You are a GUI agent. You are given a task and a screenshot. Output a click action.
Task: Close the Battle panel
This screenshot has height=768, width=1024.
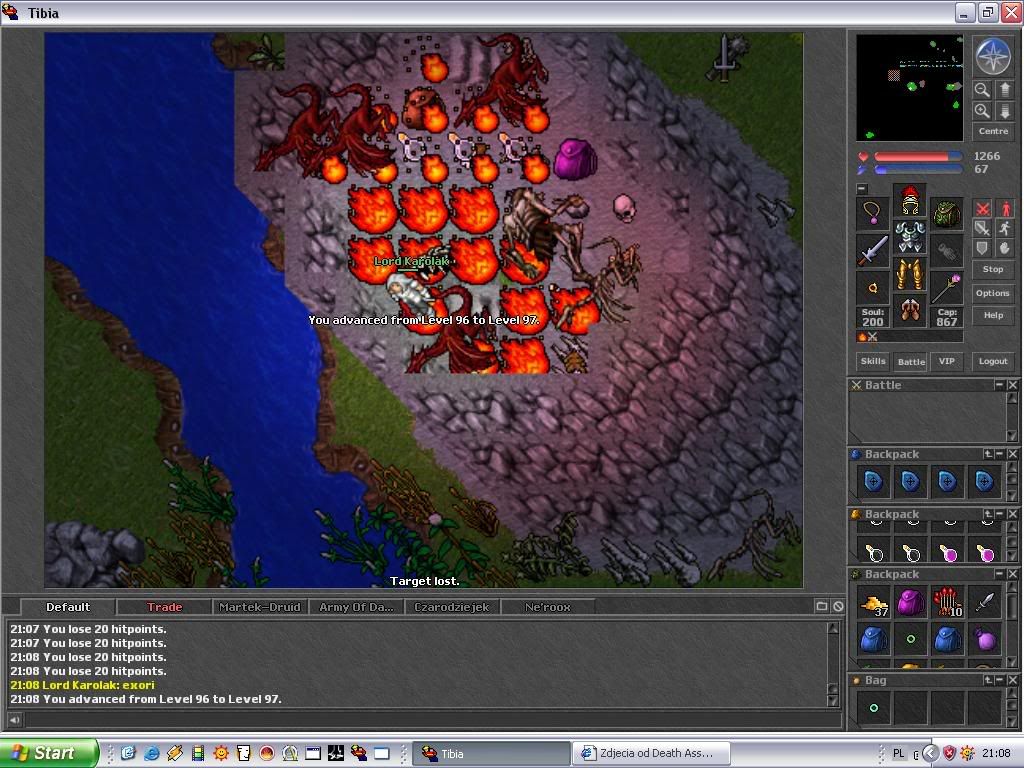[1012, 385]
